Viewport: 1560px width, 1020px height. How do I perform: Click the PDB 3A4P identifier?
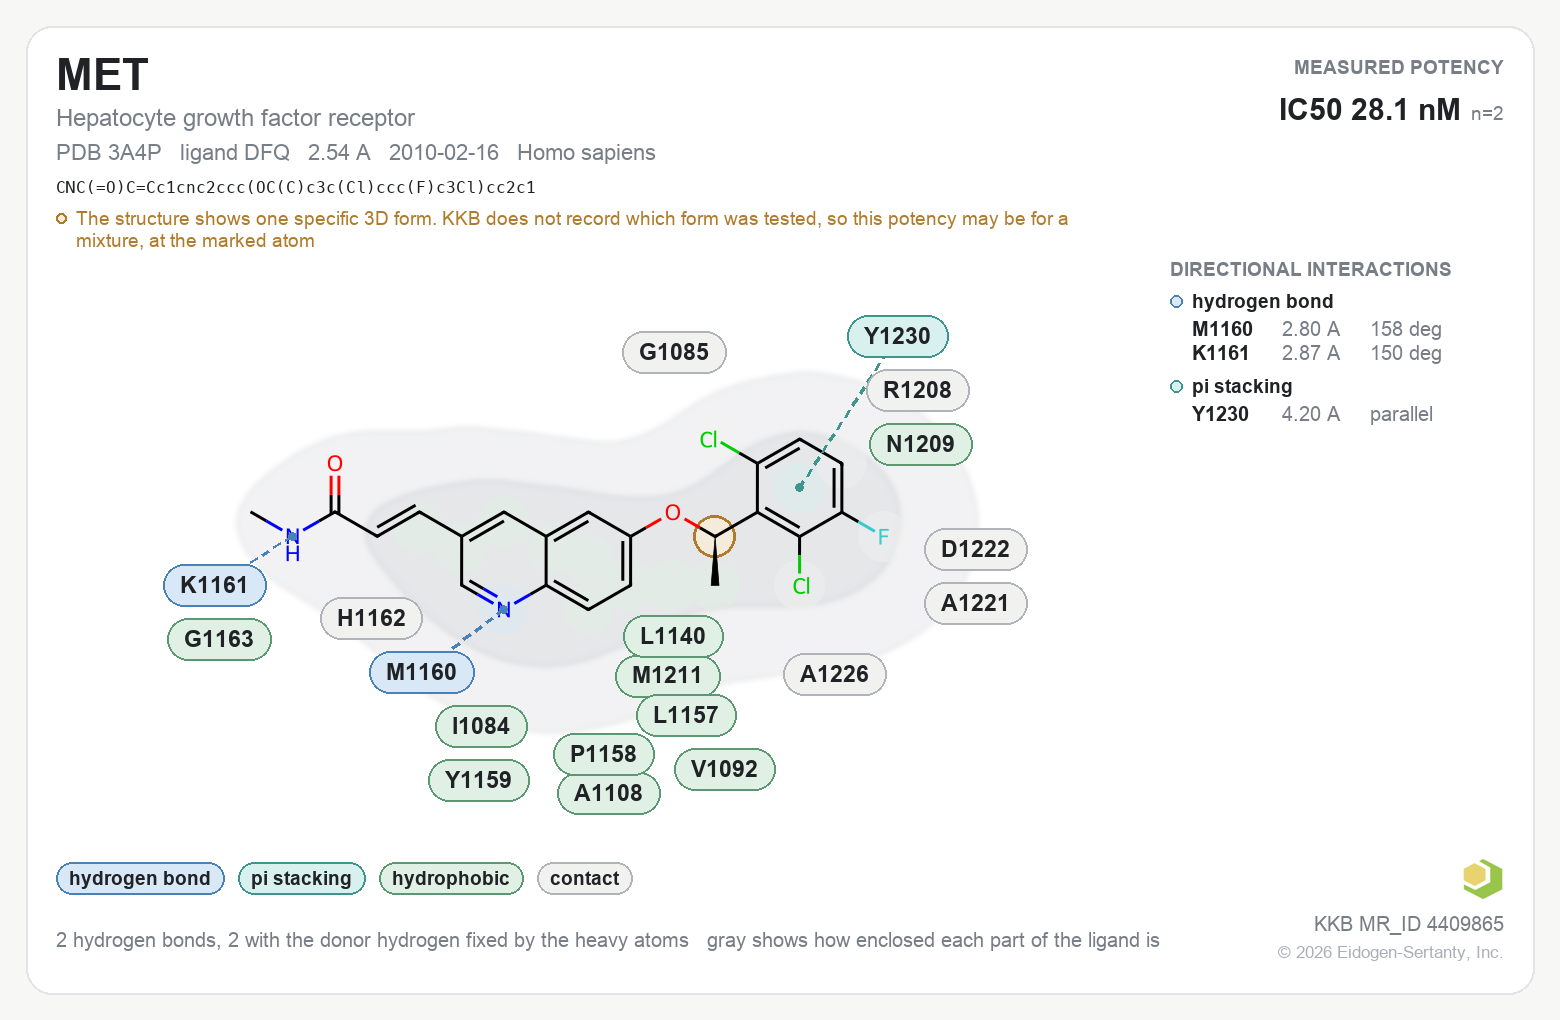[x=109, y=152]
